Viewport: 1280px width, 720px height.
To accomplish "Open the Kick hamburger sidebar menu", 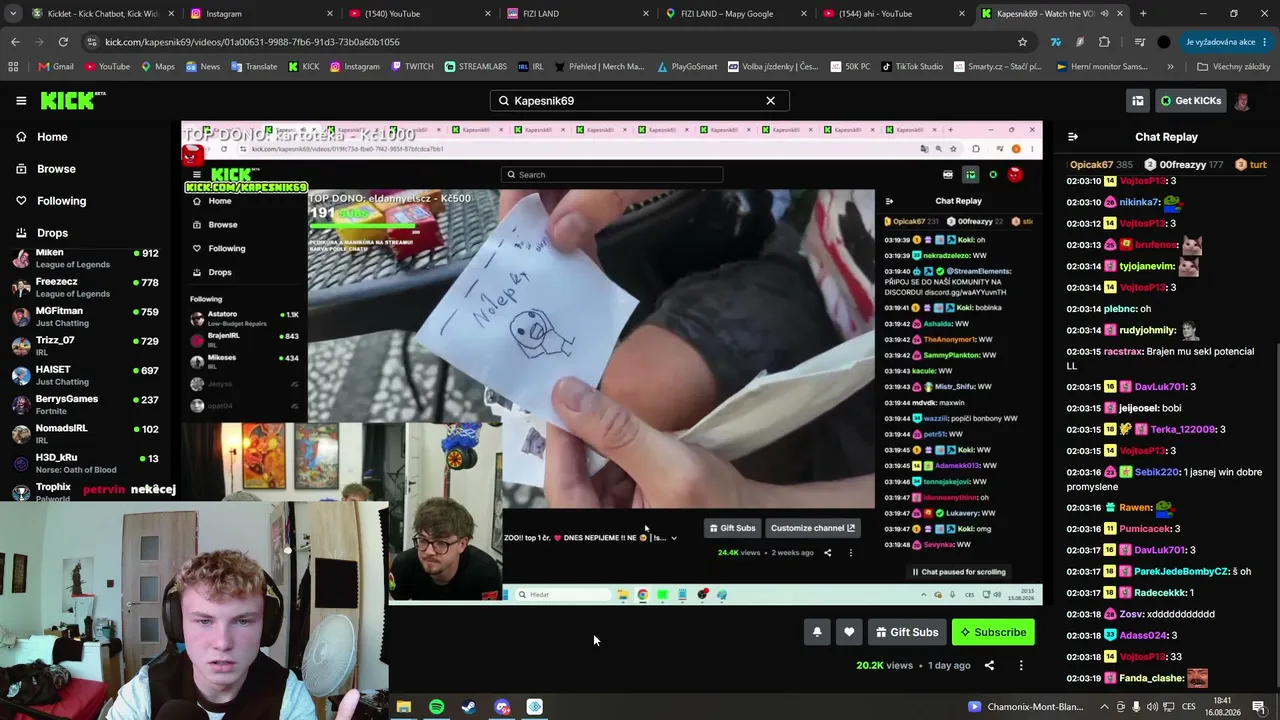I will coord(21,100).
